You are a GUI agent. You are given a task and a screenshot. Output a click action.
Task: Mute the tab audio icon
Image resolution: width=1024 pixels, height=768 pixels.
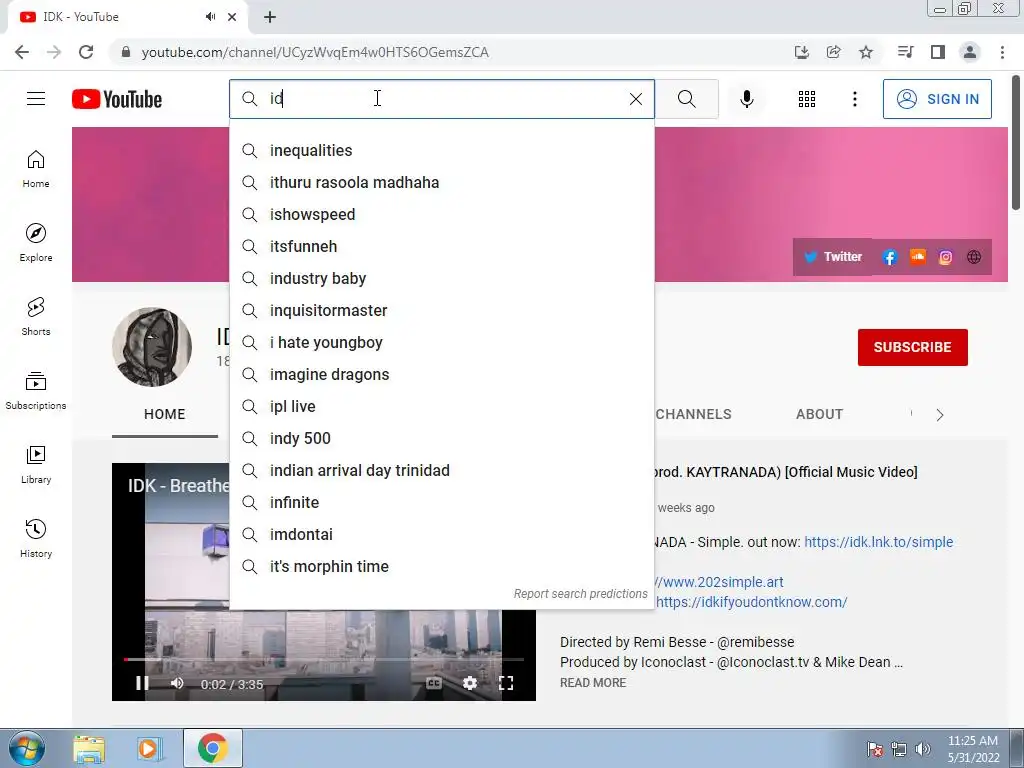point(210,17)
